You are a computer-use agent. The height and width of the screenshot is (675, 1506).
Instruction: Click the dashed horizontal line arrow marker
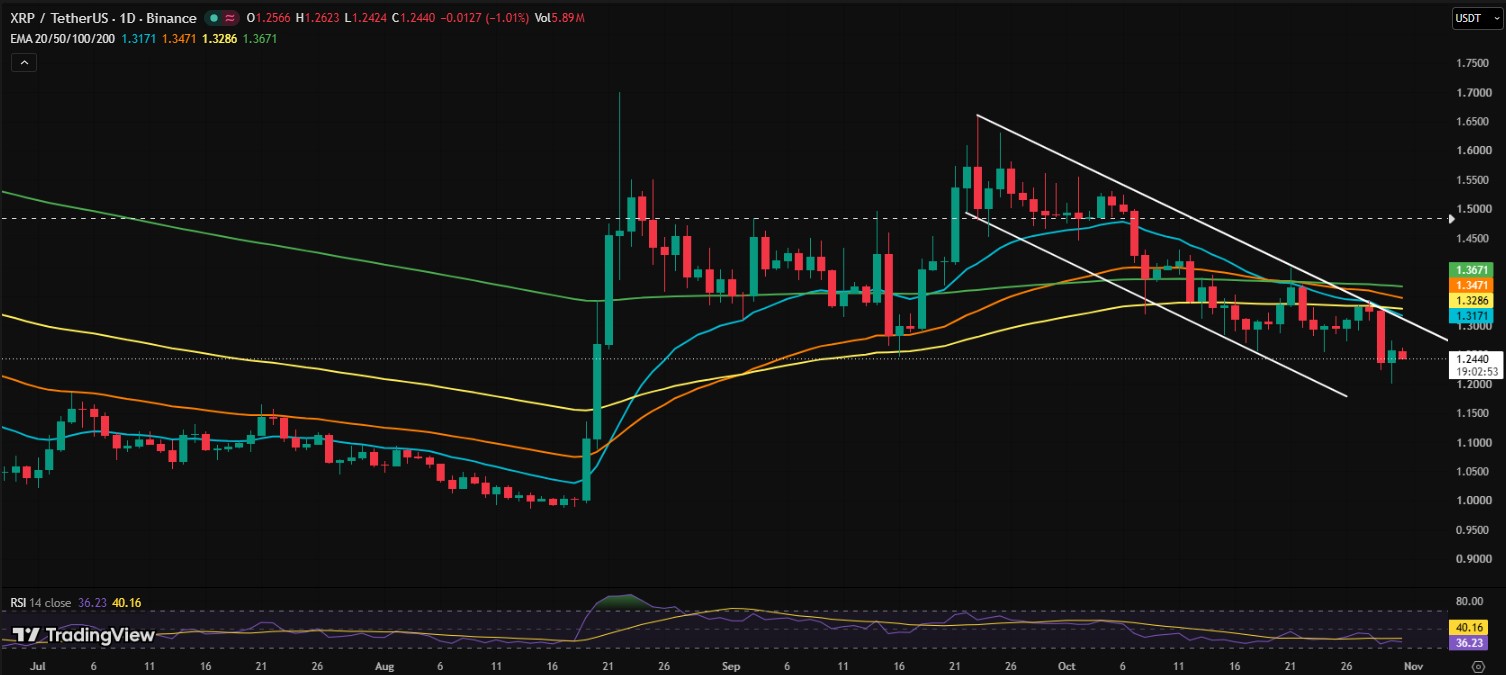(1451, 217)
